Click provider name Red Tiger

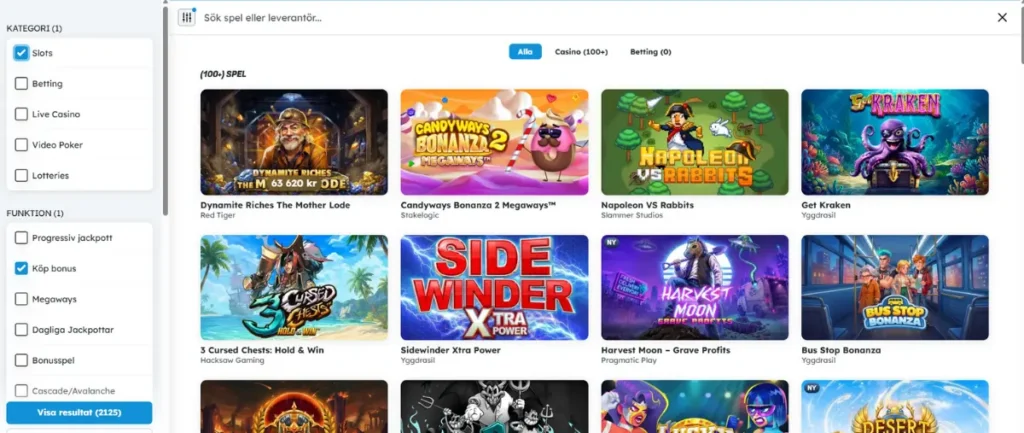[x=216, y=215]
